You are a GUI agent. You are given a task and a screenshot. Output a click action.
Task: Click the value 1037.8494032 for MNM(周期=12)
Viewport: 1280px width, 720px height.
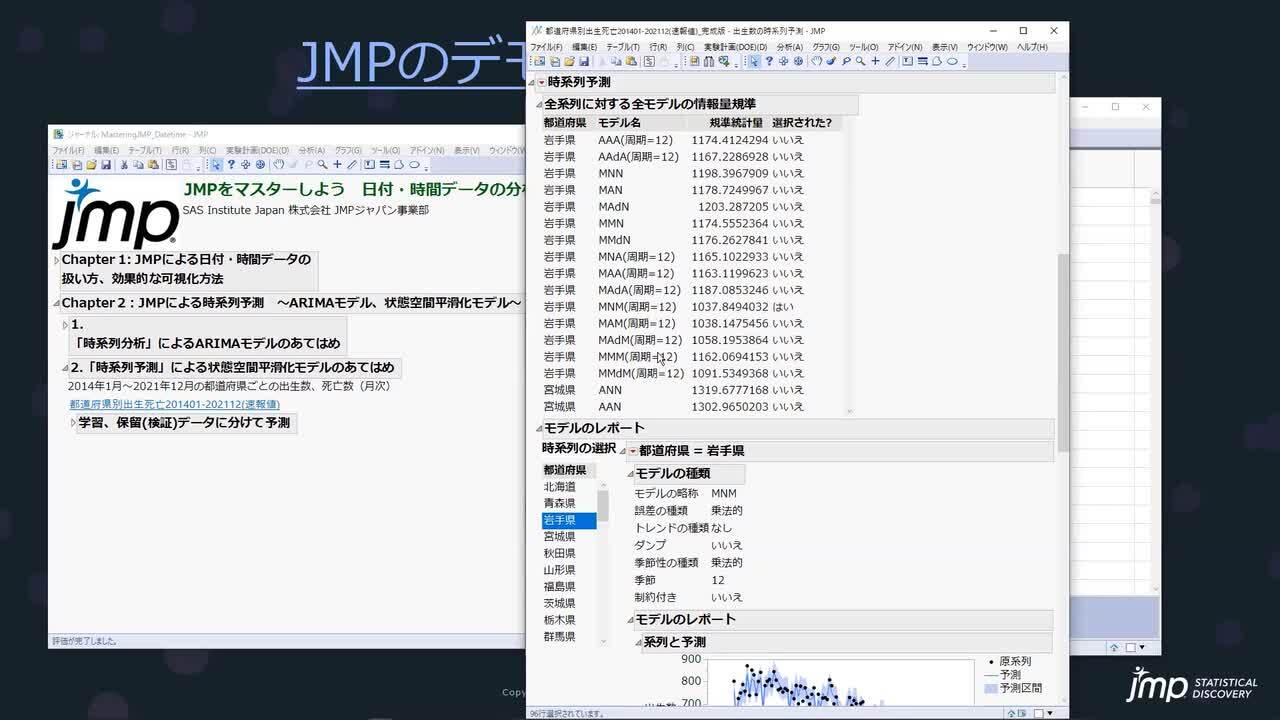pyautogui.click(x=730, y=307)
